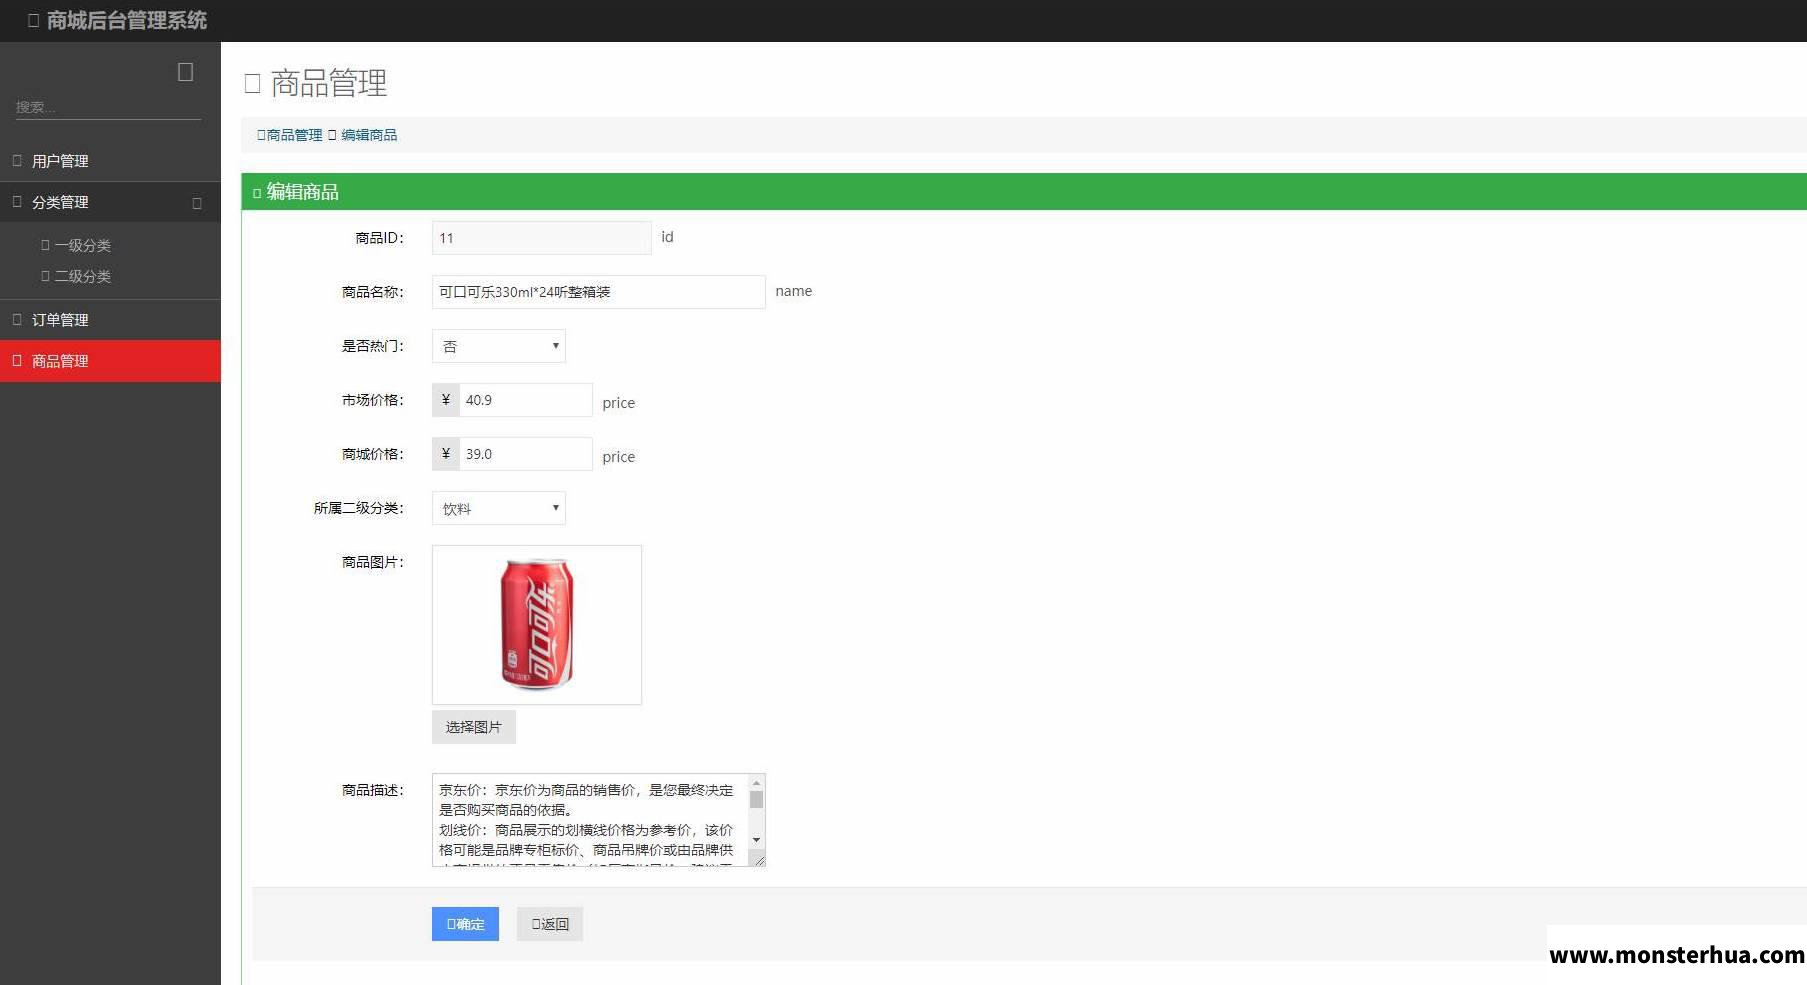Screen dimensions: 1807x985
Task: Click the 商品ID: label
Action: coord(379,238)
